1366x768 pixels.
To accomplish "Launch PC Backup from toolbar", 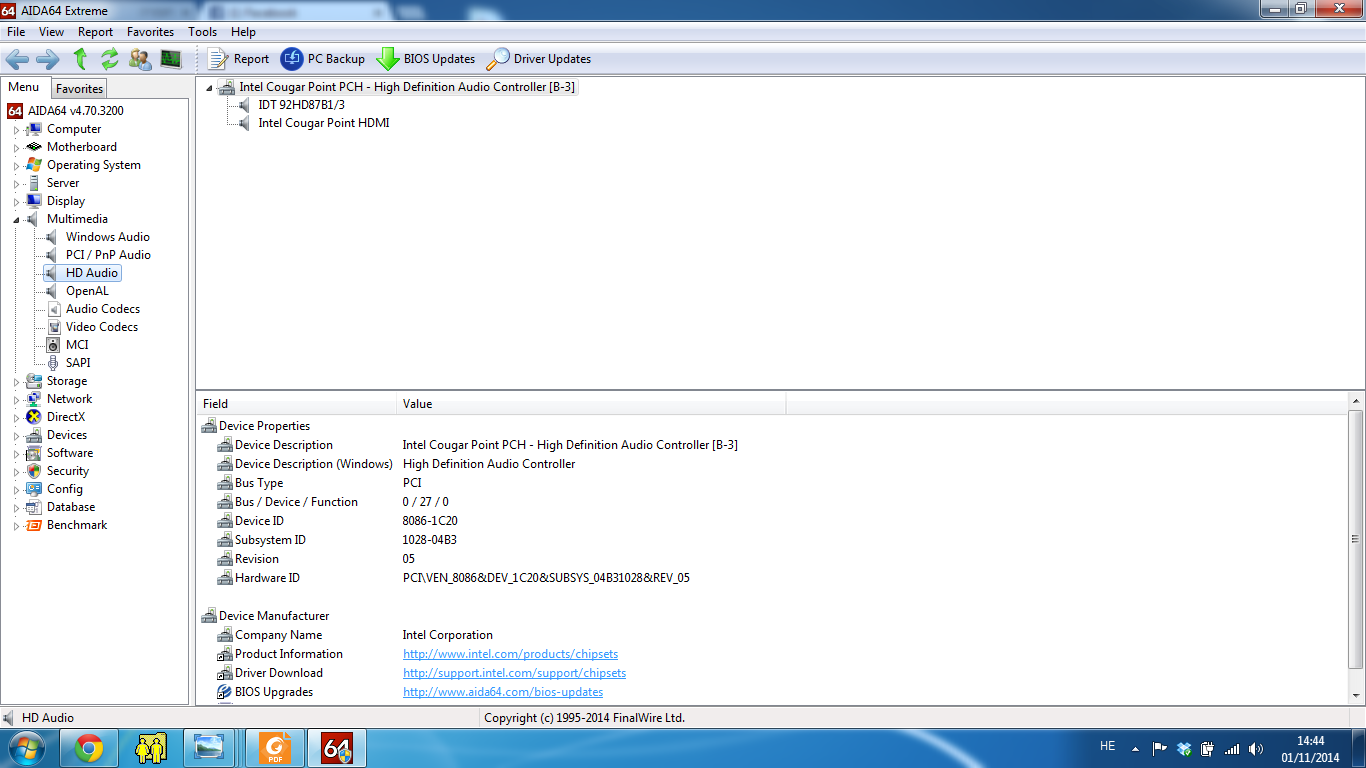I will coord(292,59).
